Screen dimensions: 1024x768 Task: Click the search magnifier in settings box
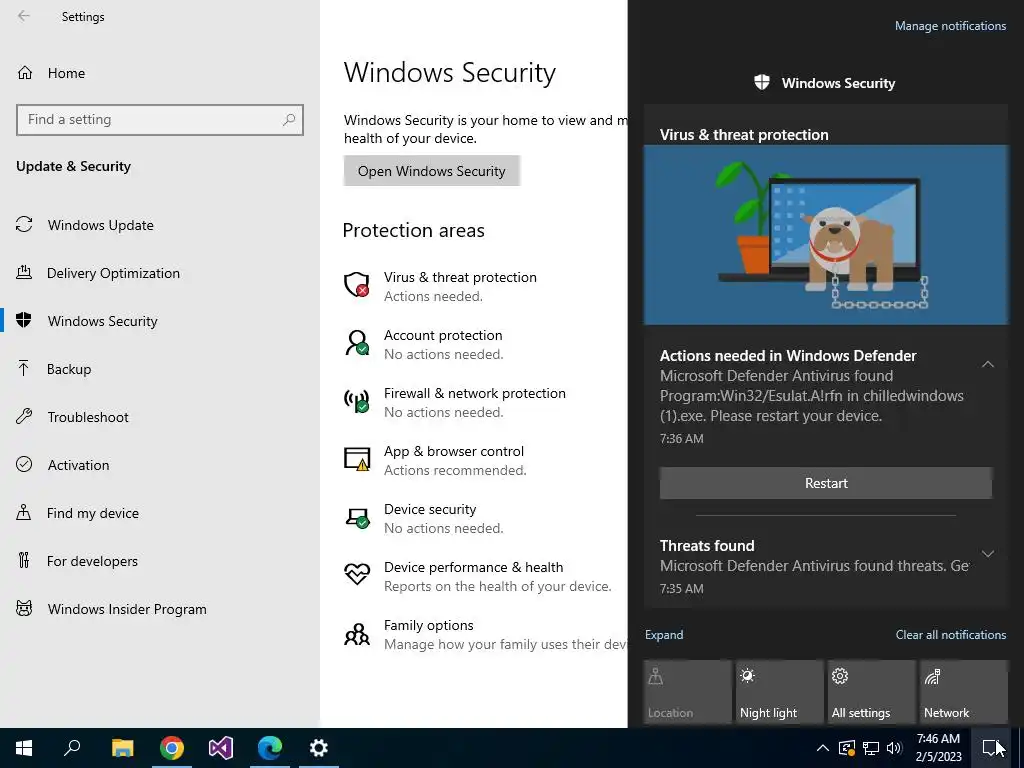point(289,120)
